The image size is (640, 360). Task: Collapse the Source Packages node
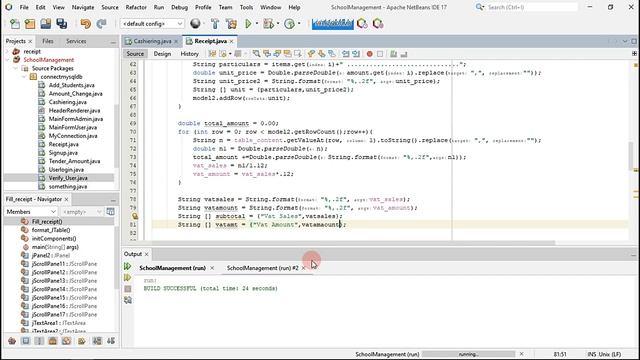[16, 68]
